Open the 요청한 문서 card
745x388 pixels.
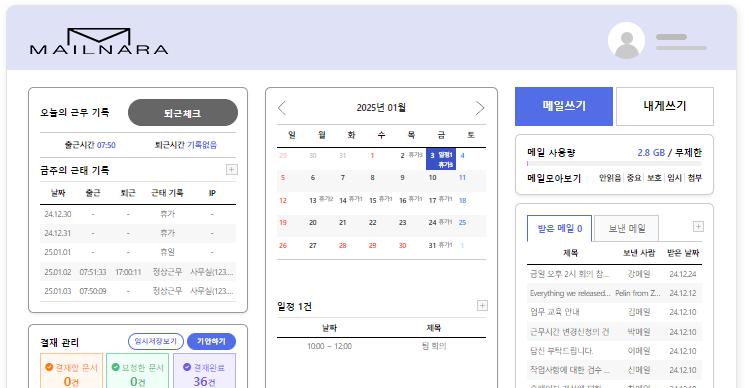(138, 371)
